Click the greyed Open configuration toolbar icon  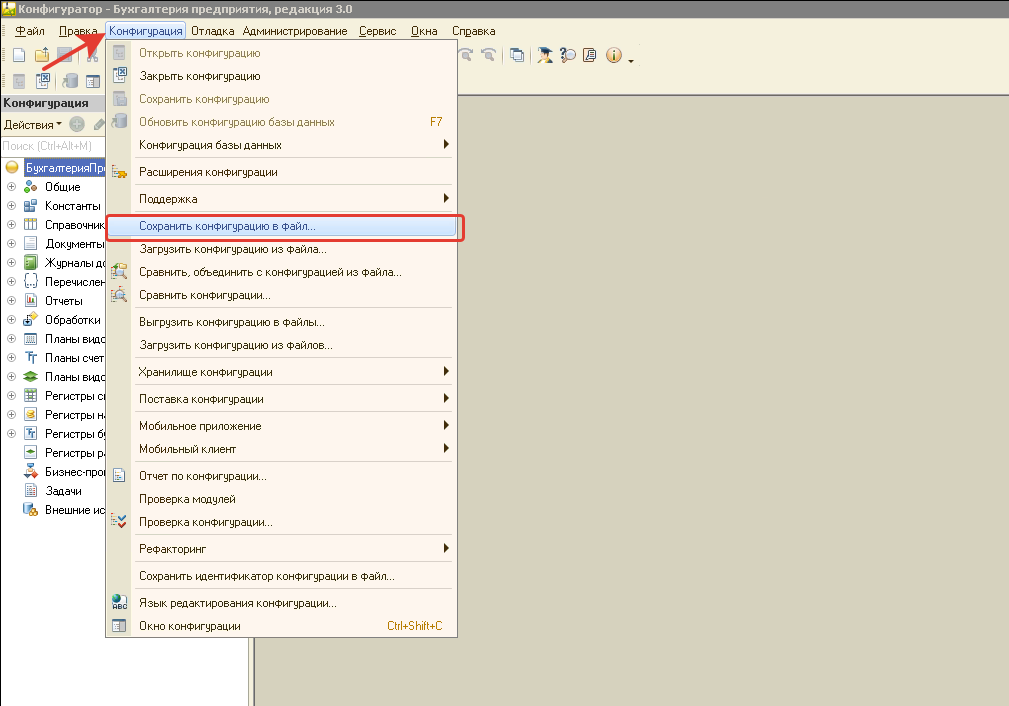coord(19,81)
